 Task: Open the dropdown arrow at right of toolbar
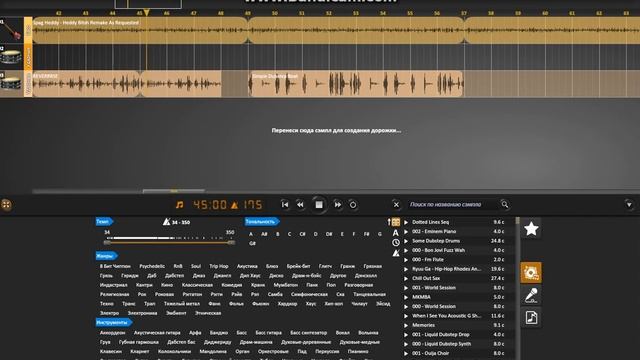(629, 204)
